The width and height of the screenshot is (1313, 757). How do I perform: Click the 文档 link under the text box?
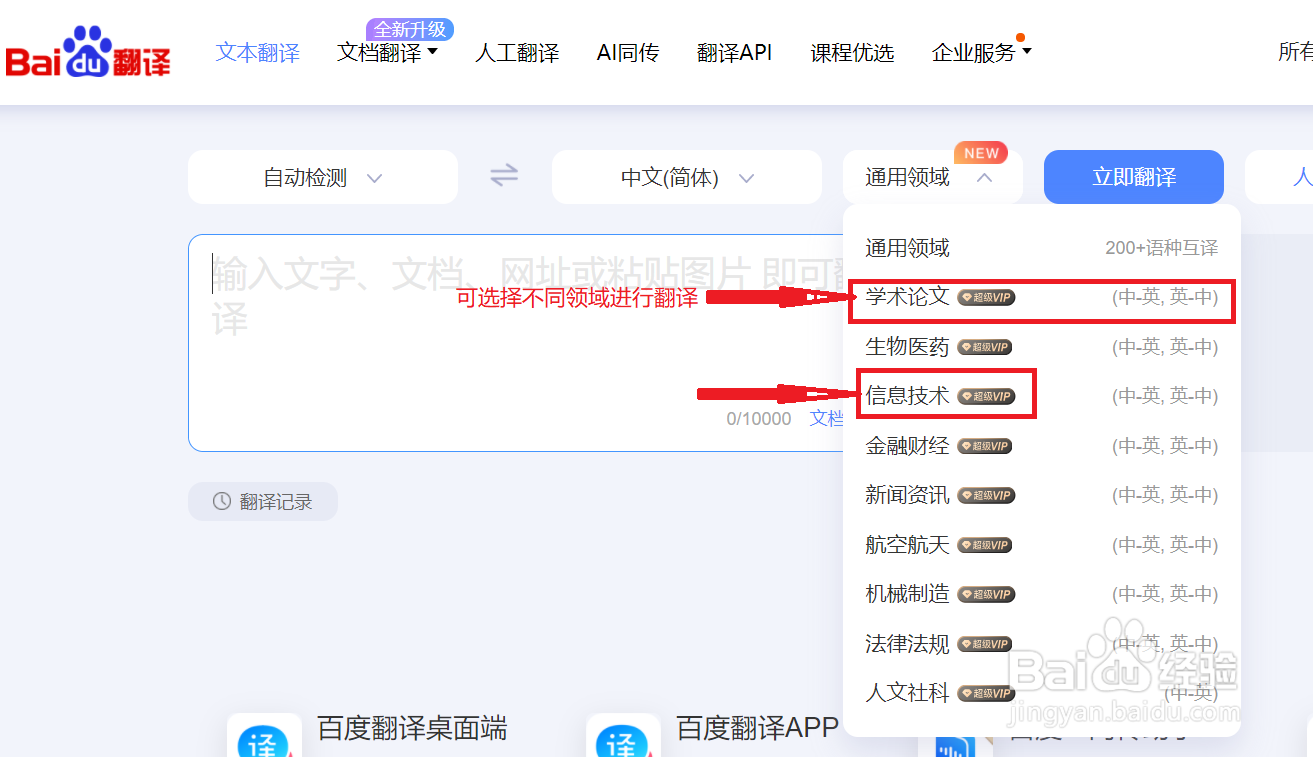click(826, 418)
